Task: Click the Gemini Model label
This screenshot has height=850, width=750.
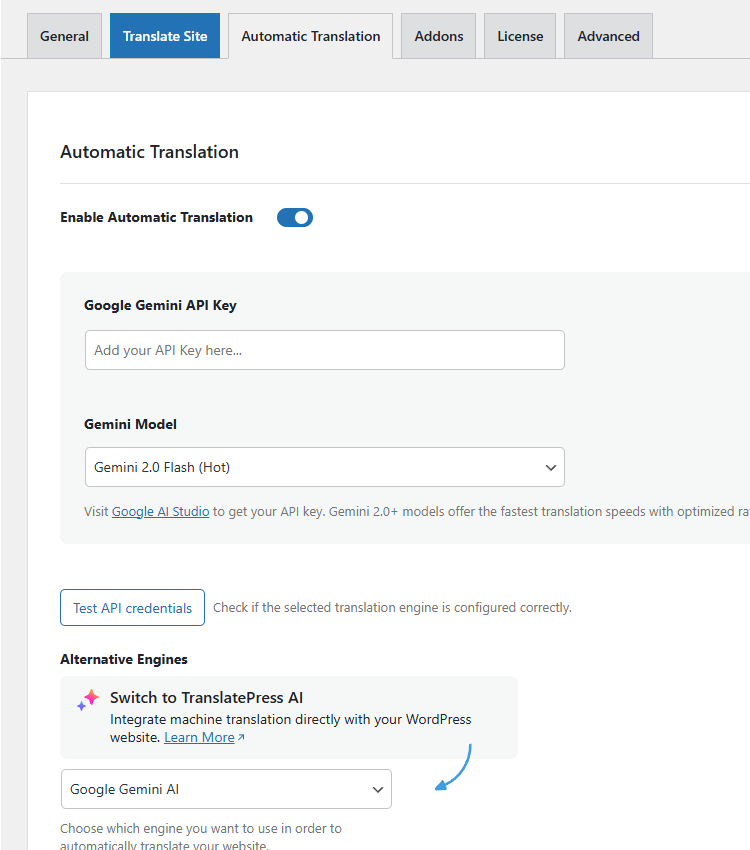Action: pyautogui.click(x=130, y=424)
